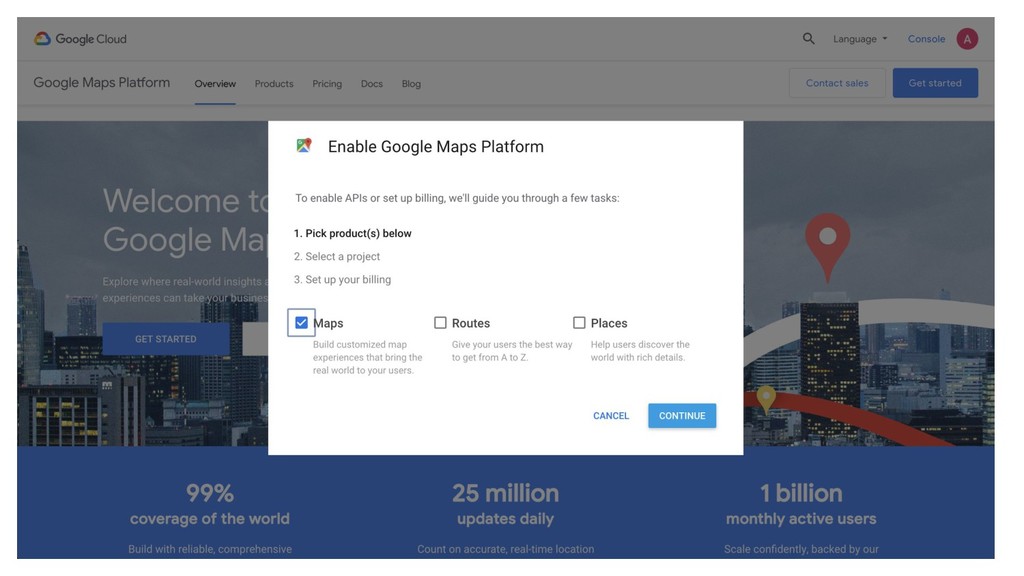The width and height of the screenshot is (1024, 576).
Task: Click the hero GET STARTED button
Action: 166,339
